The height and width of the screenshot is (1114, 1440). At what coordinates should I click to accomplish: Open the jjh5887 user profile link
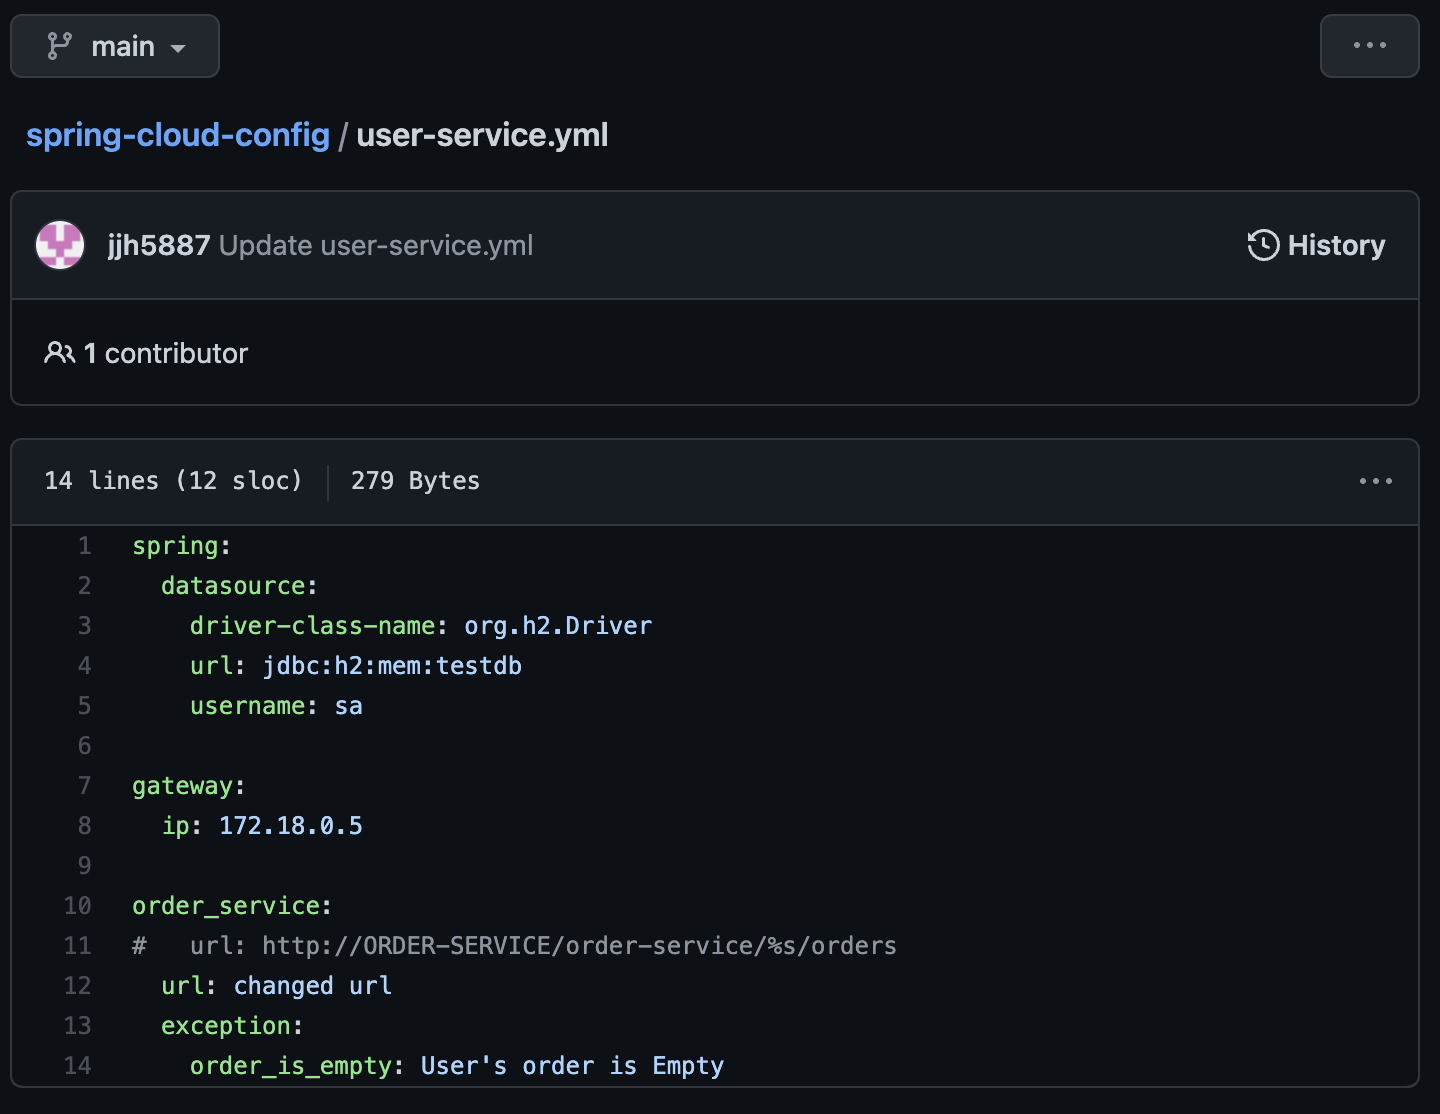point(159,246)
